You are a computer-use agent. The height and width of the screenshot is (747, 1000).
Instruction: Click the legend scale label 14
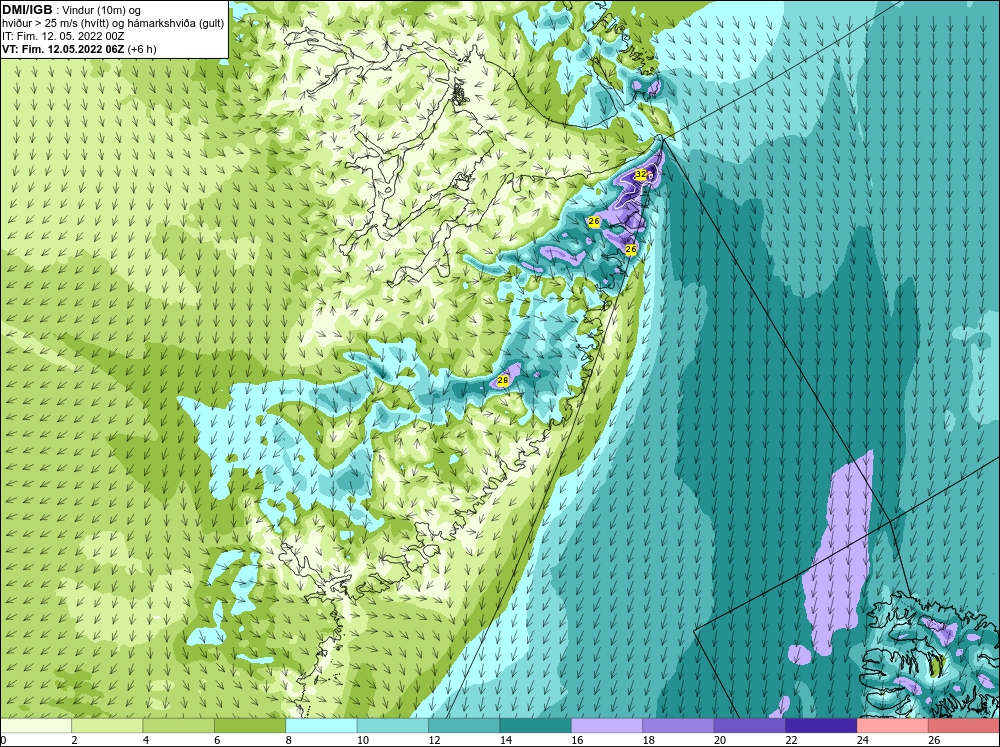click(x=505, y=740)
